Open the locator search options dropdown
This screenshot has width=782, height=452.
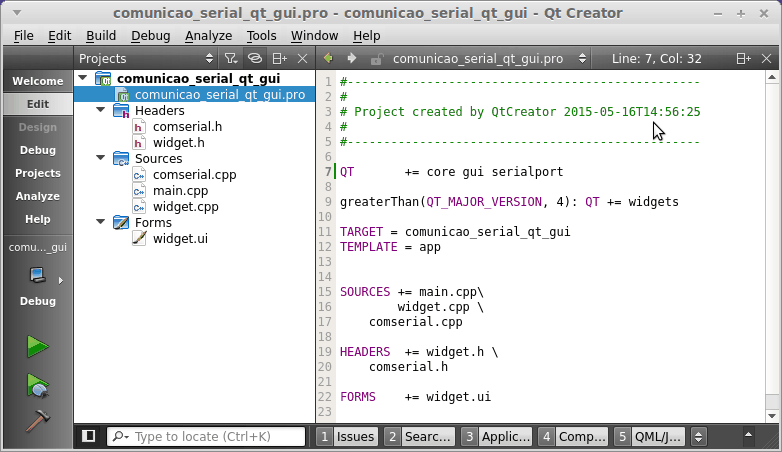pyautogui.click(x=121, y=437)
